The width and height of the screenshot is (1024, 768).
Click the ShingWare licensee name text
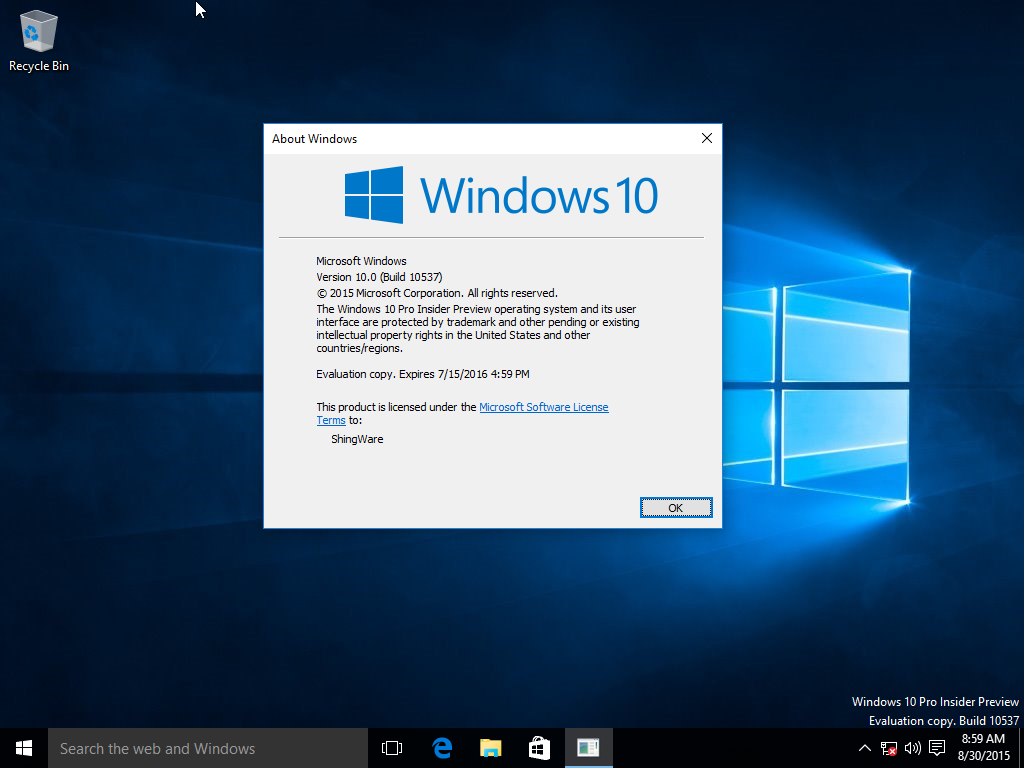pos(357,439)
